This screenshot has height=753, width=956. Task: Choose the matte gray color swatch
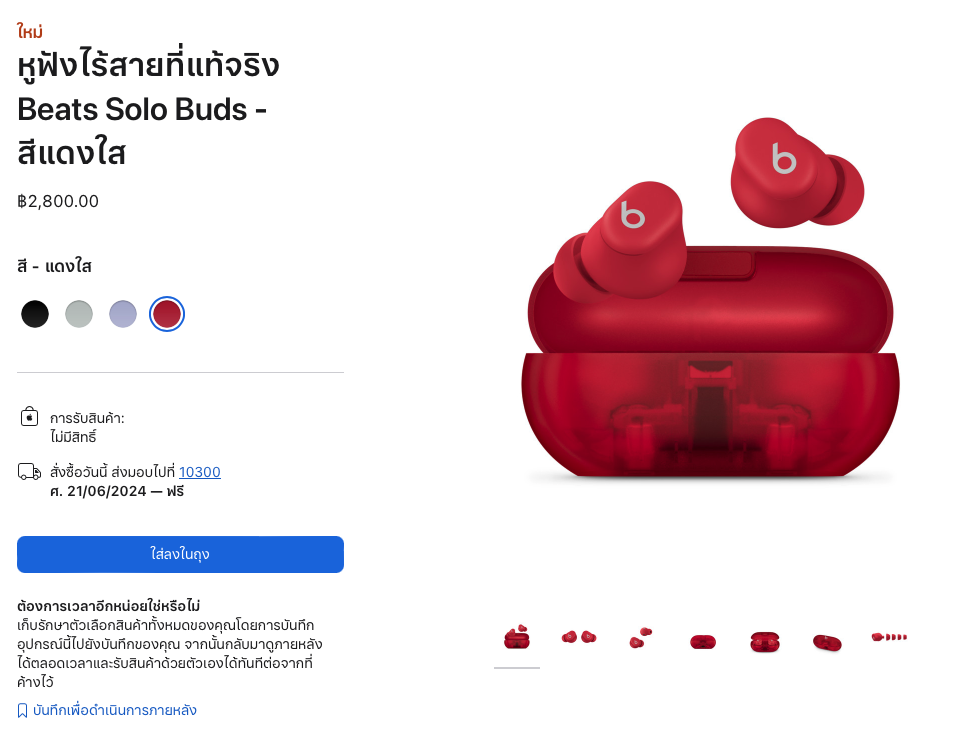79,314
